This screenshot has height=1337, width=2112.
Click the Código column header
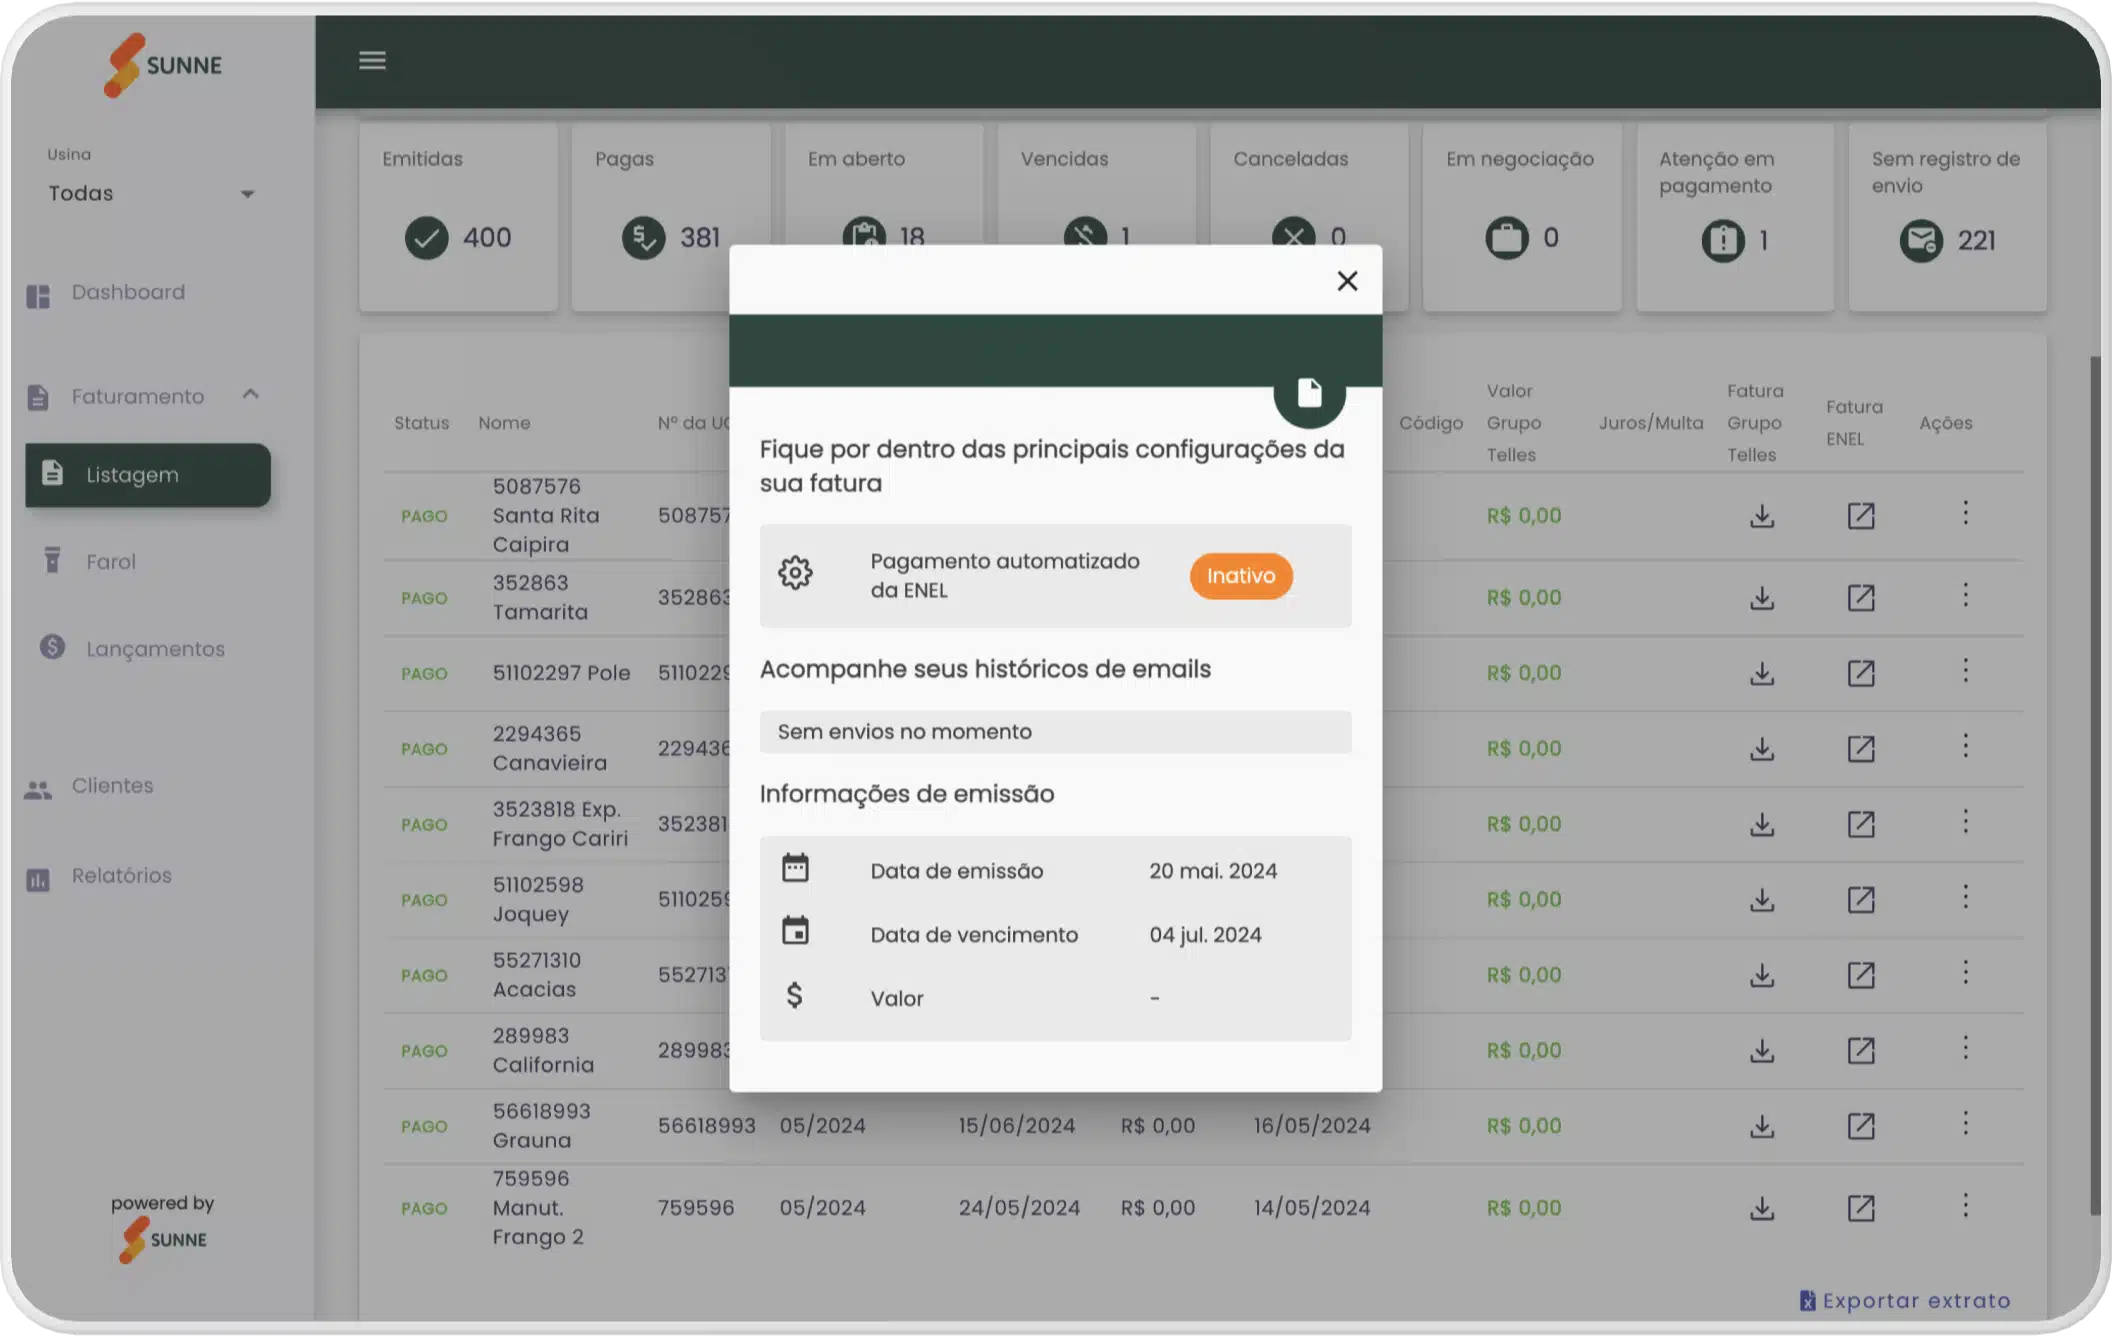[1431, 423]
